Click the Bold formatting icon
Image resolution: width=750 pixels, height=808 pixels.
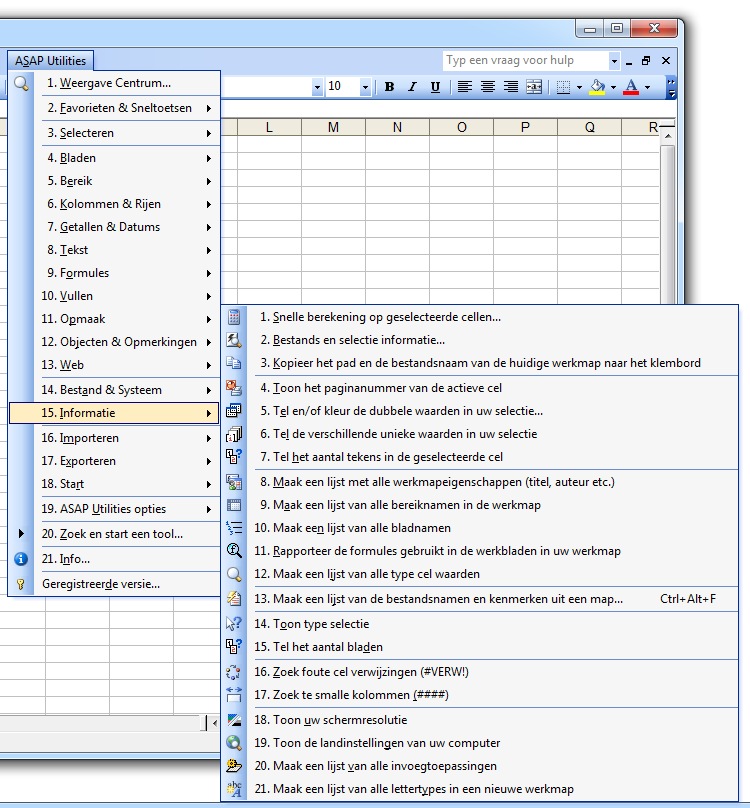(x=390, y=87)
